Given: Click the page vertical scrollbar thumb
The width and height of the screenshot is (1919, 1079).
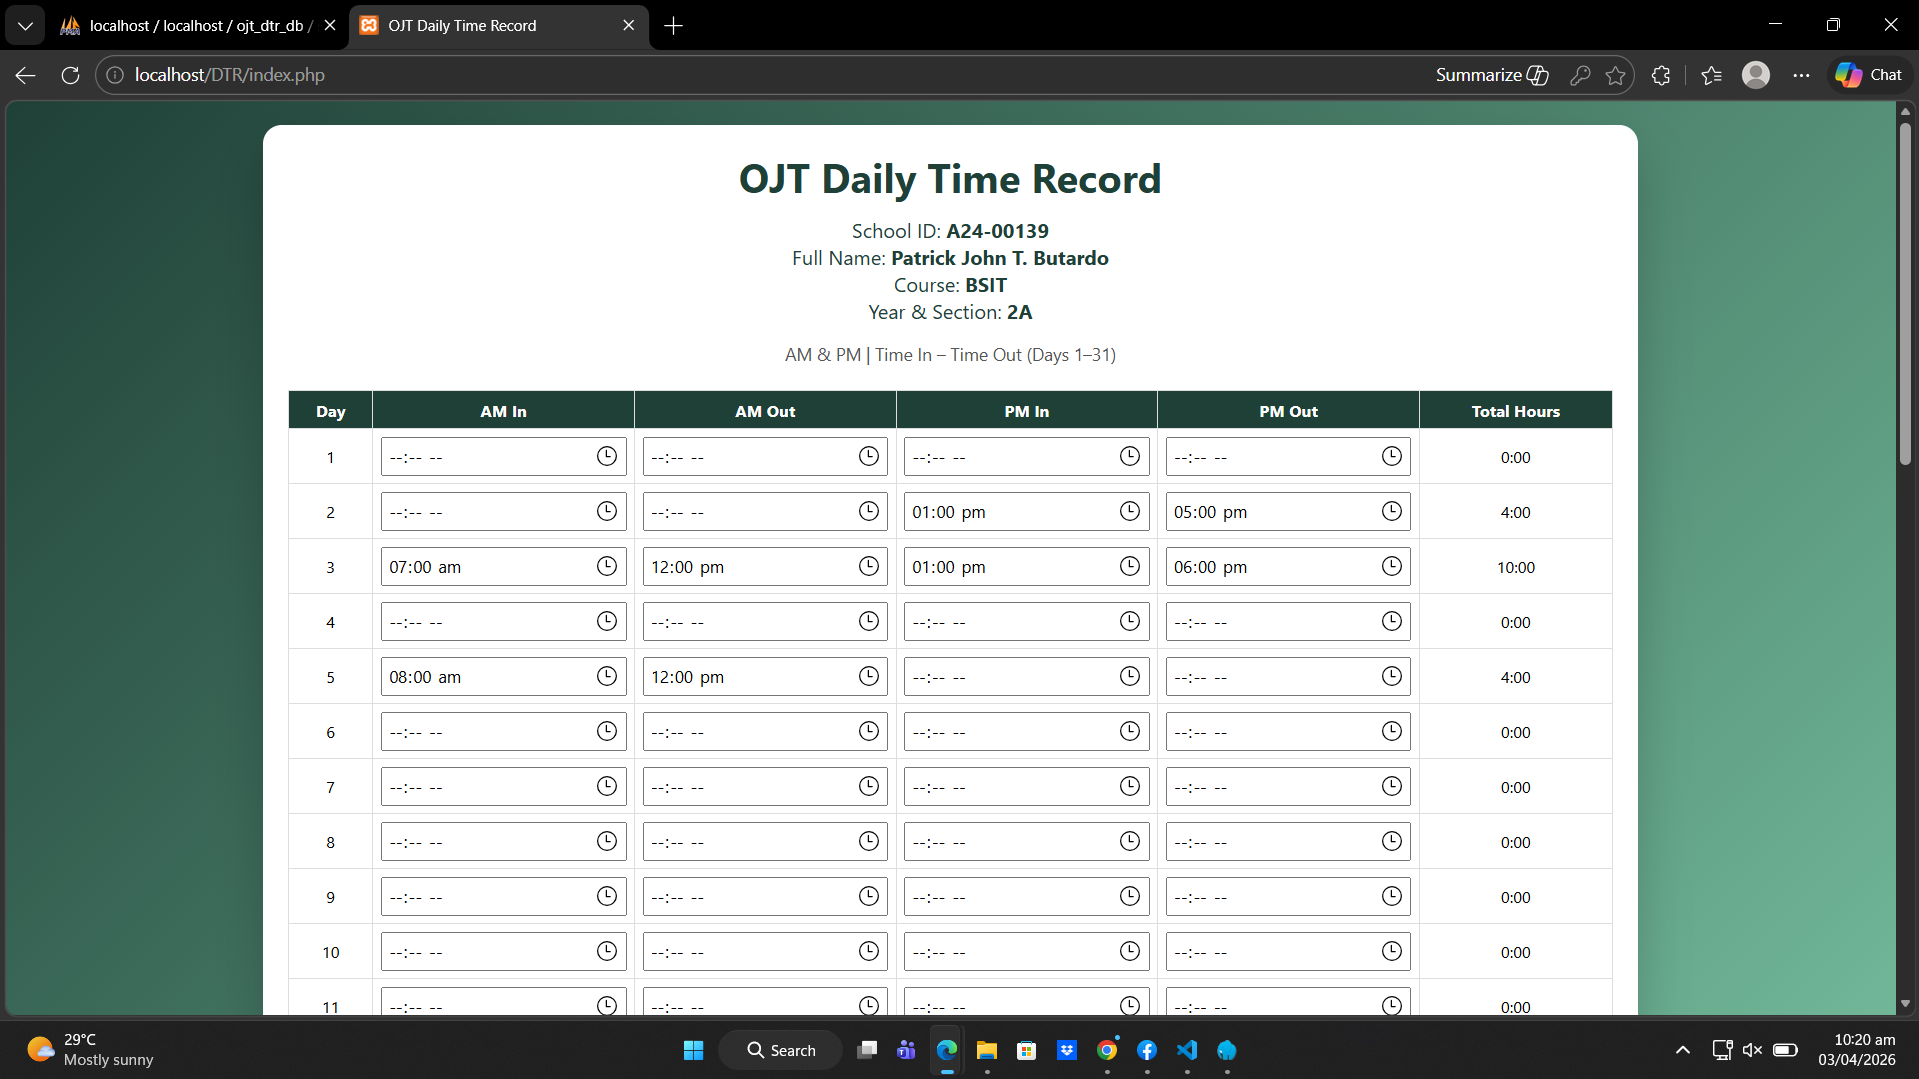Looking at the screenshot, I should 1905,290.
